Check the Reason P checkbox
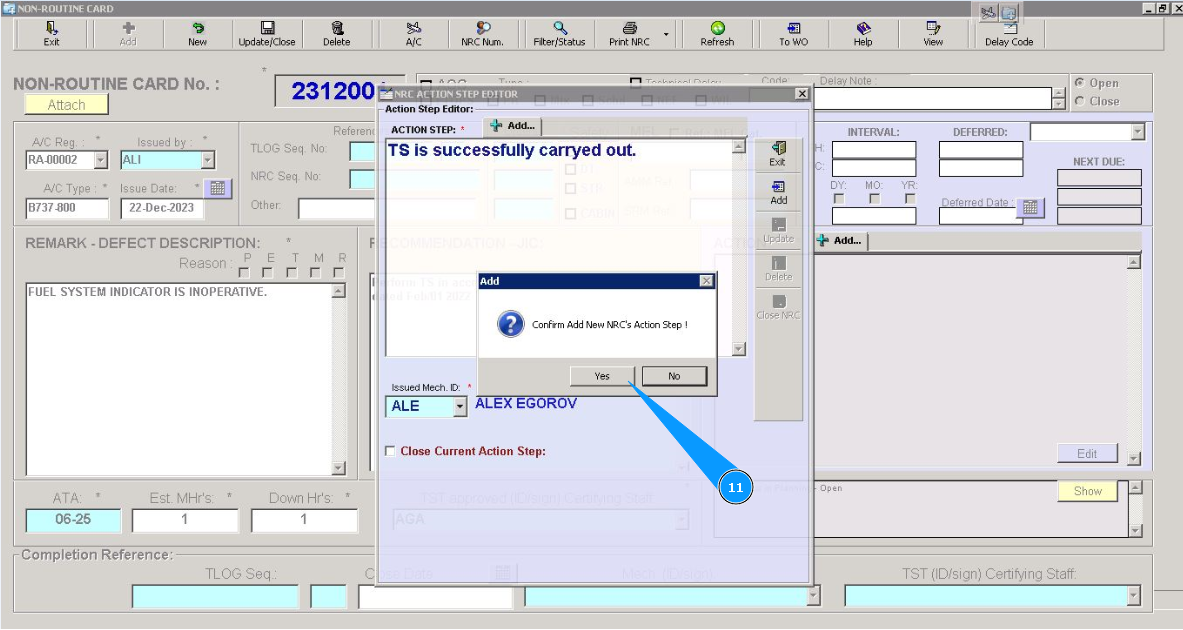 (x=244, y=272)
